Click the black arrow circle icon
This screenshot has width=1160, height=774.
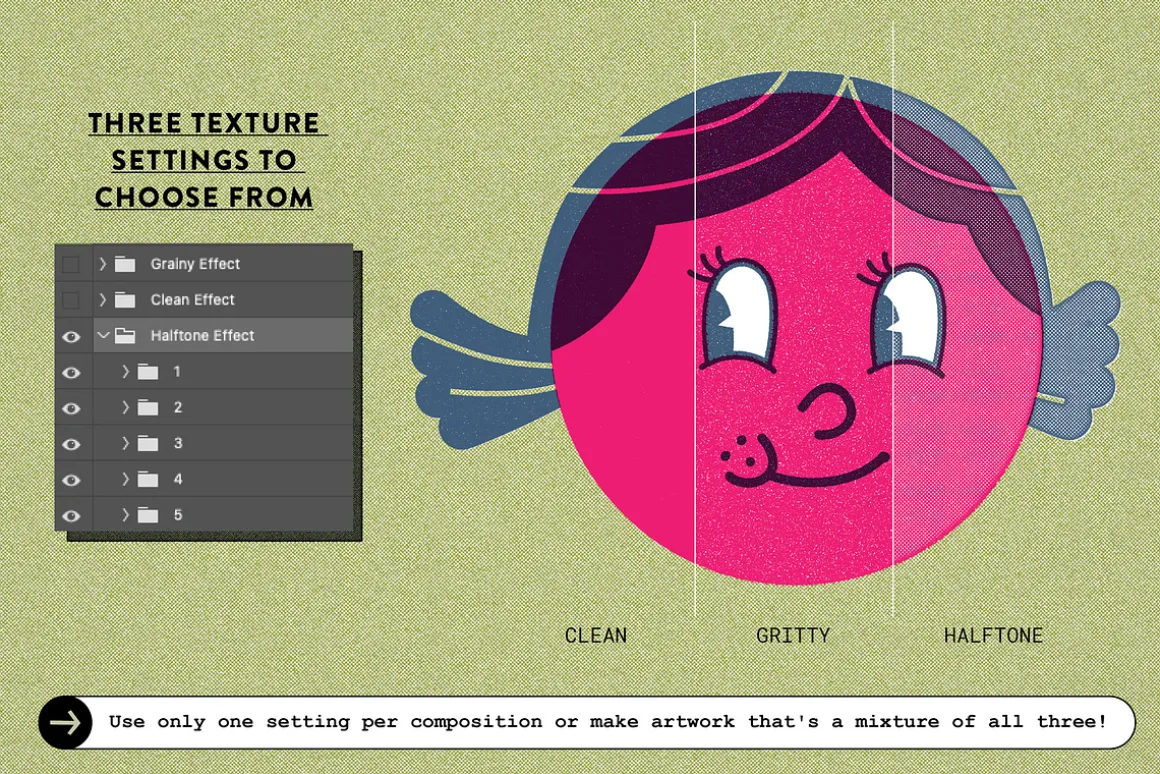pyautogui.click(x=65, y=722)
